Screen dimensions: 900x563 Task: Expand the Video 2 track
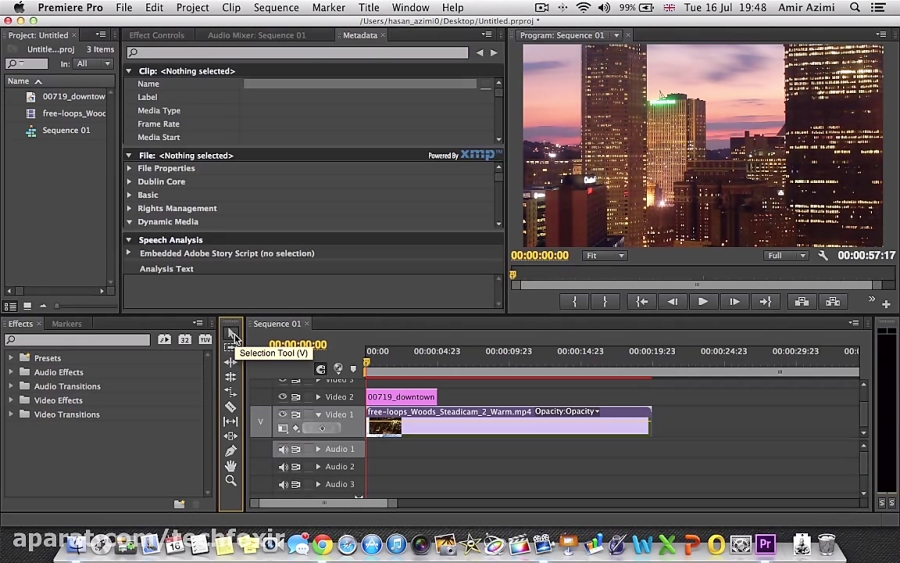coord(318,397)
